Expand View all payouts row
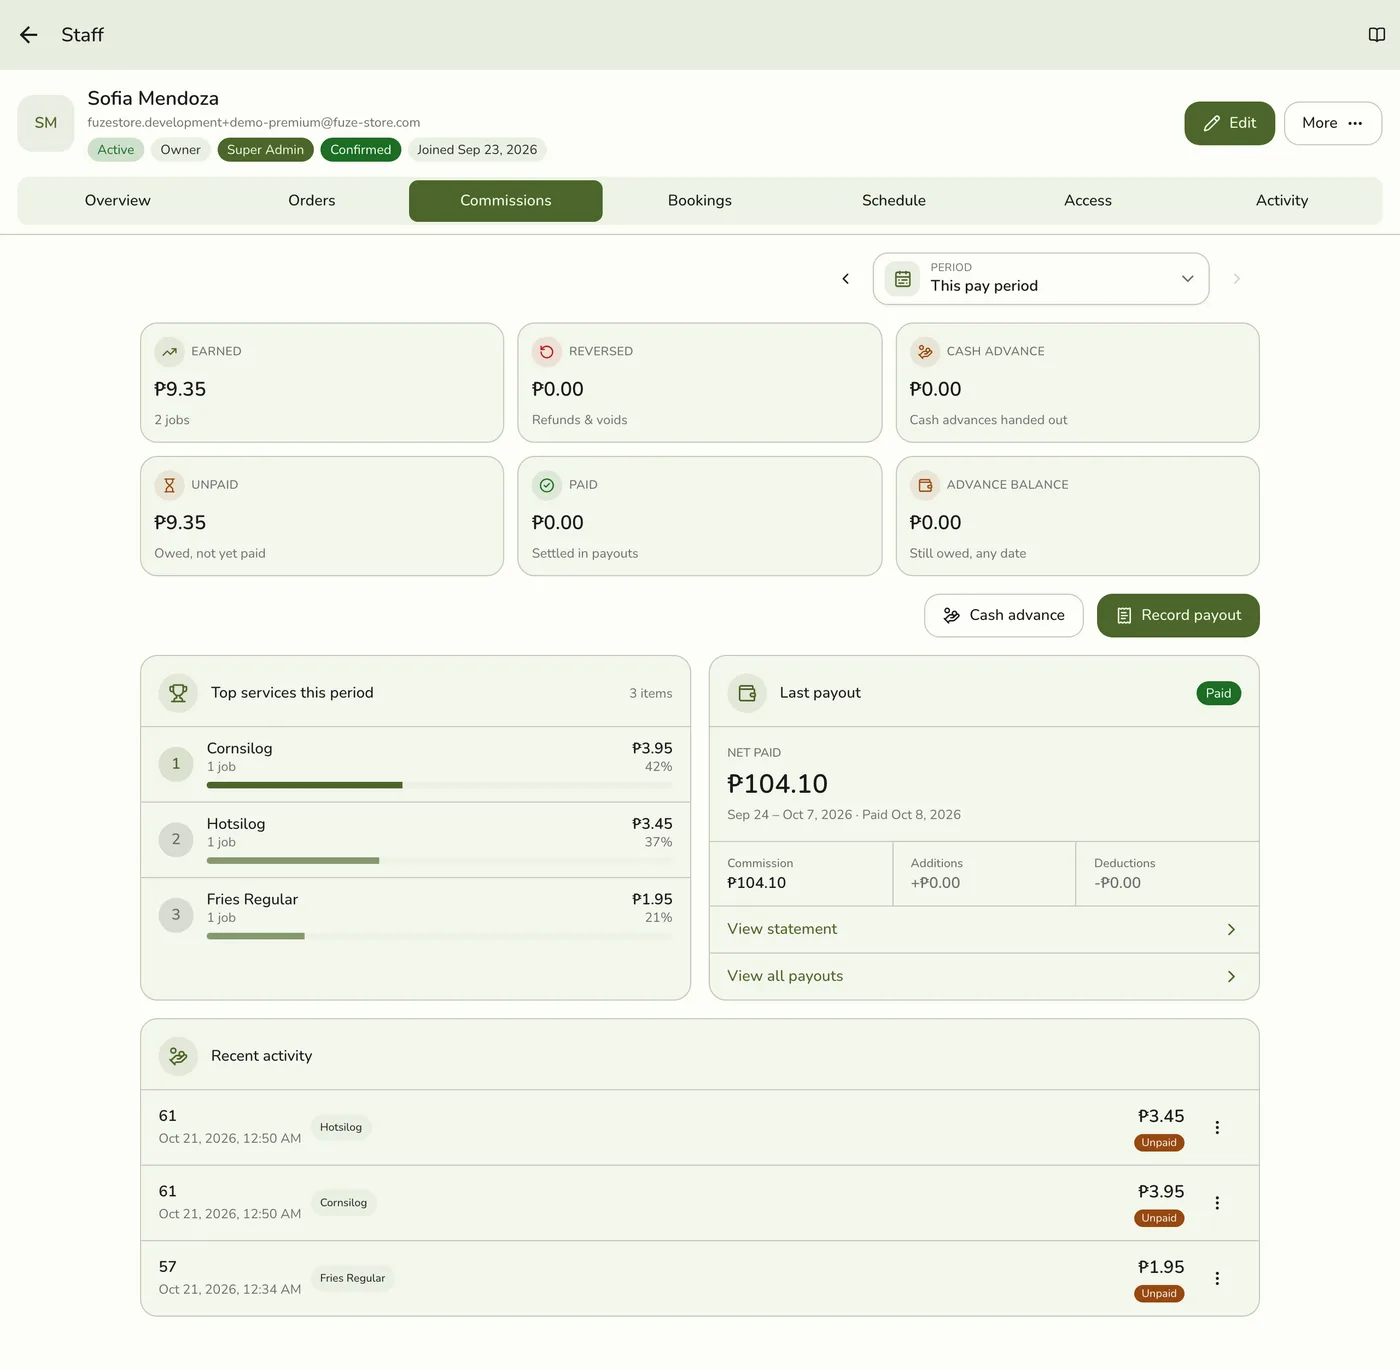Viewport: 1400px width, 1369px height. (984, 976)
